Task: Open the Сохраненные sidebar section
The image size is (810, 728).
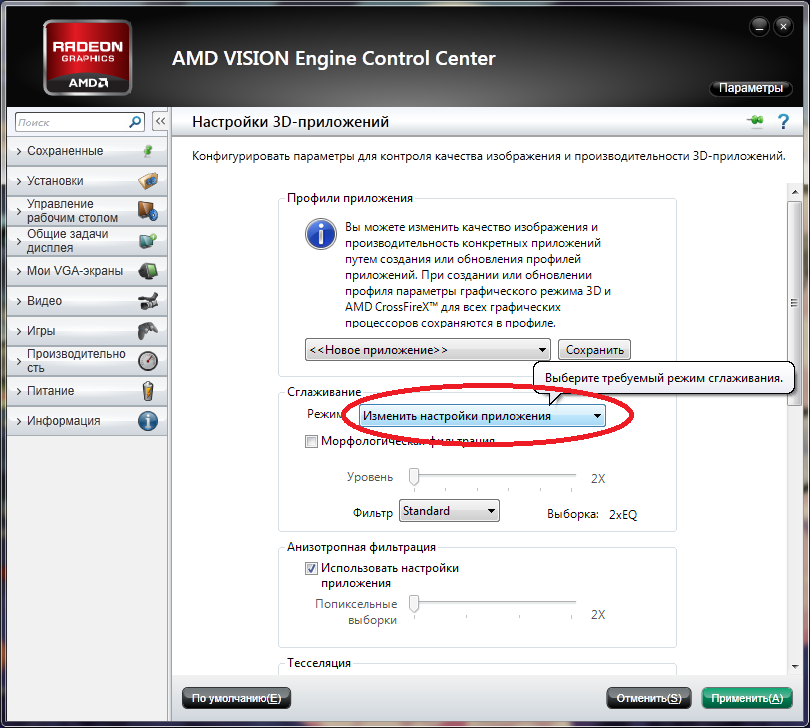Action: coord(87,151)
